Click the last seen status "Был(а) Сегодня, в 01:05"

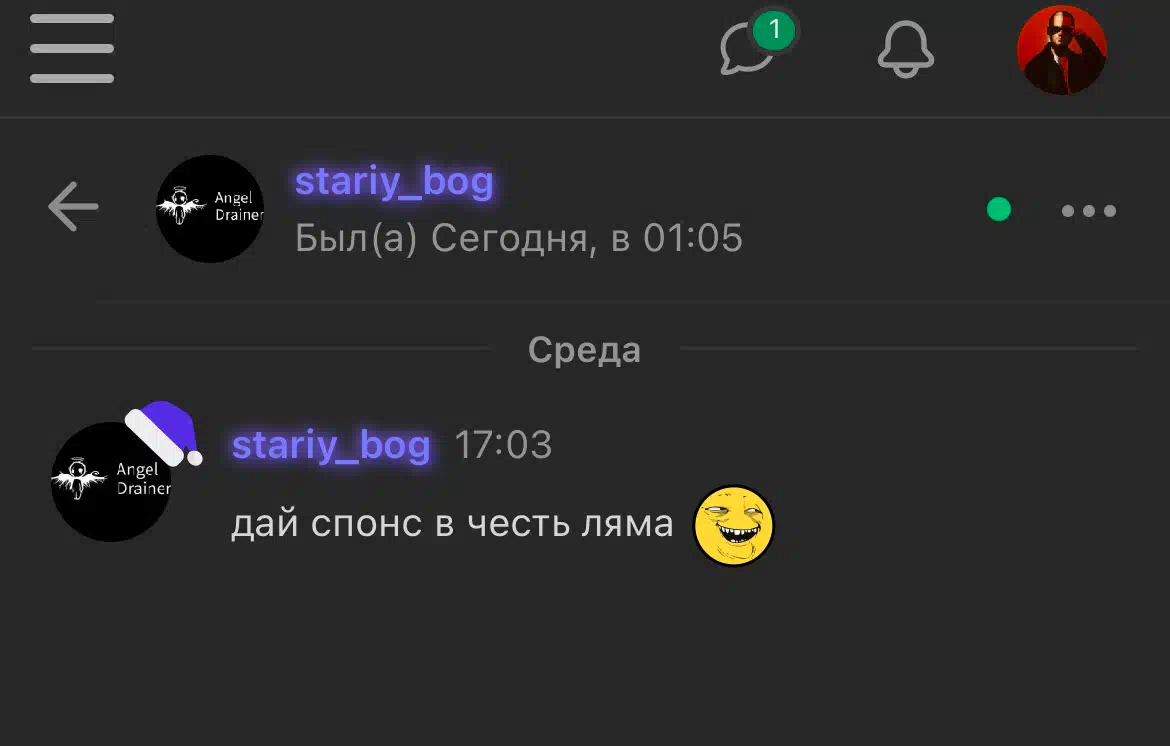[519, 239]
